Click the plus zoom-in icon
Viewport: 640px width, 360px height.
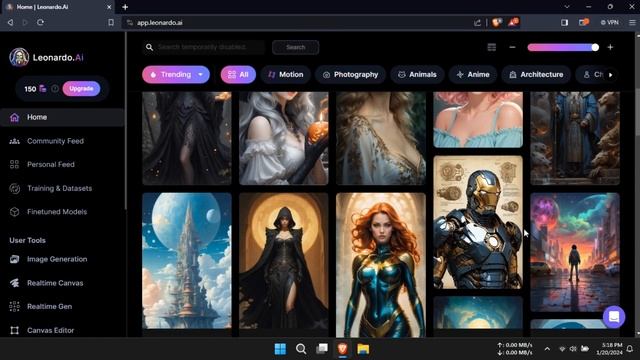tap(610, 47)
